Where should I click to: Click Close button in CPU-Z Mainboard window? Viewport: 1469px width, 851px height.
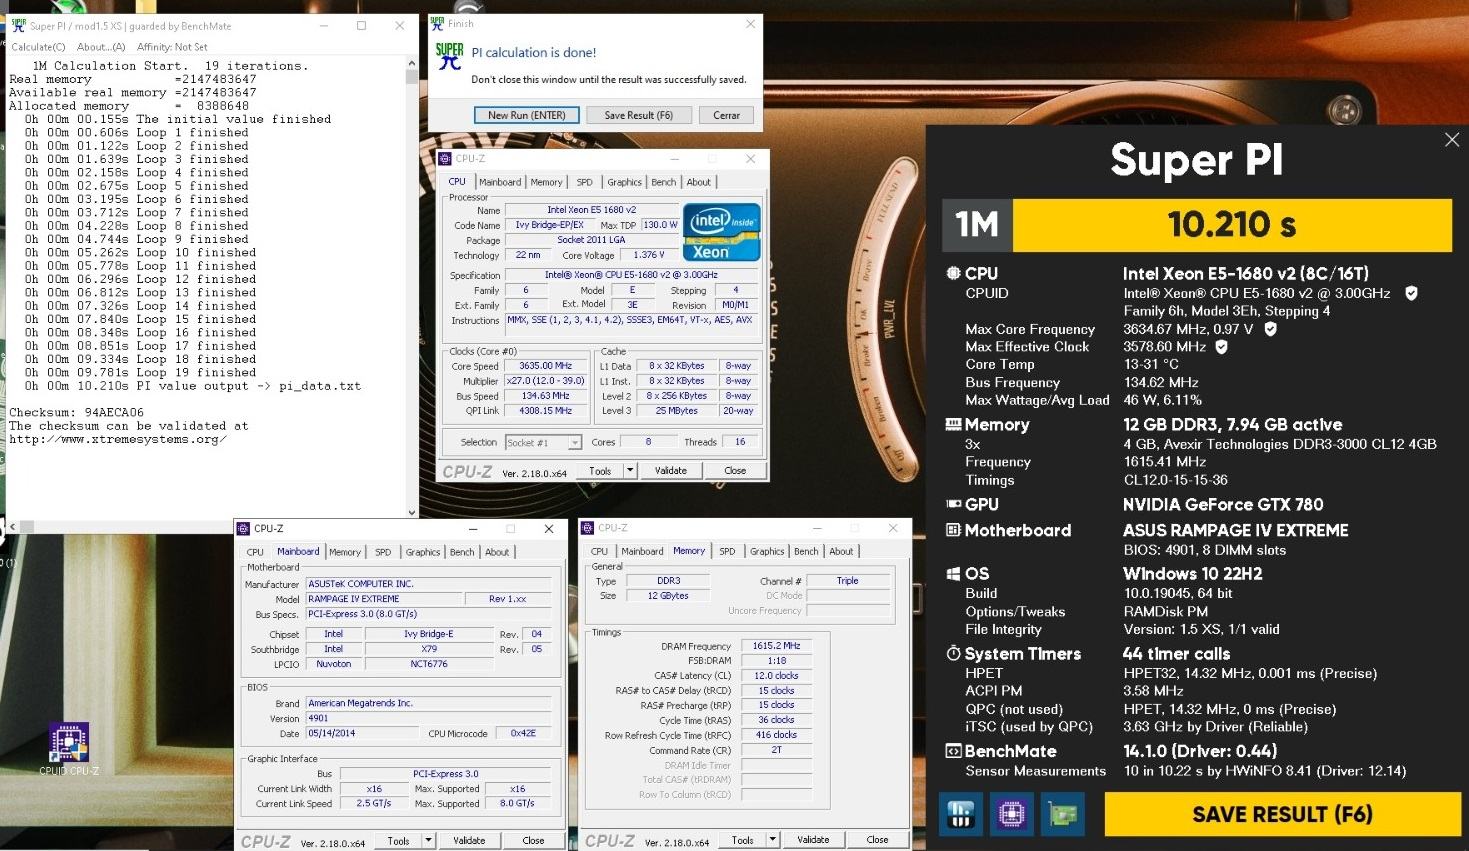click(x=533, y=840)
